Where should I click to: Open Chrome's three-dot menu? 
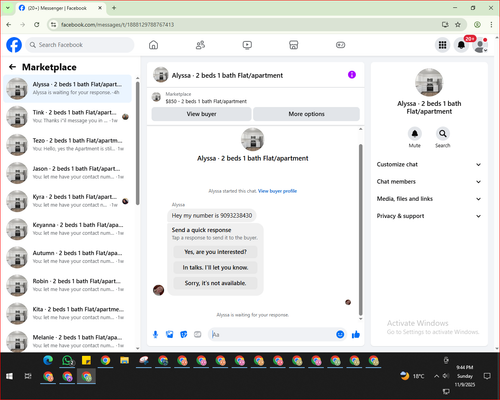point(491,25)
